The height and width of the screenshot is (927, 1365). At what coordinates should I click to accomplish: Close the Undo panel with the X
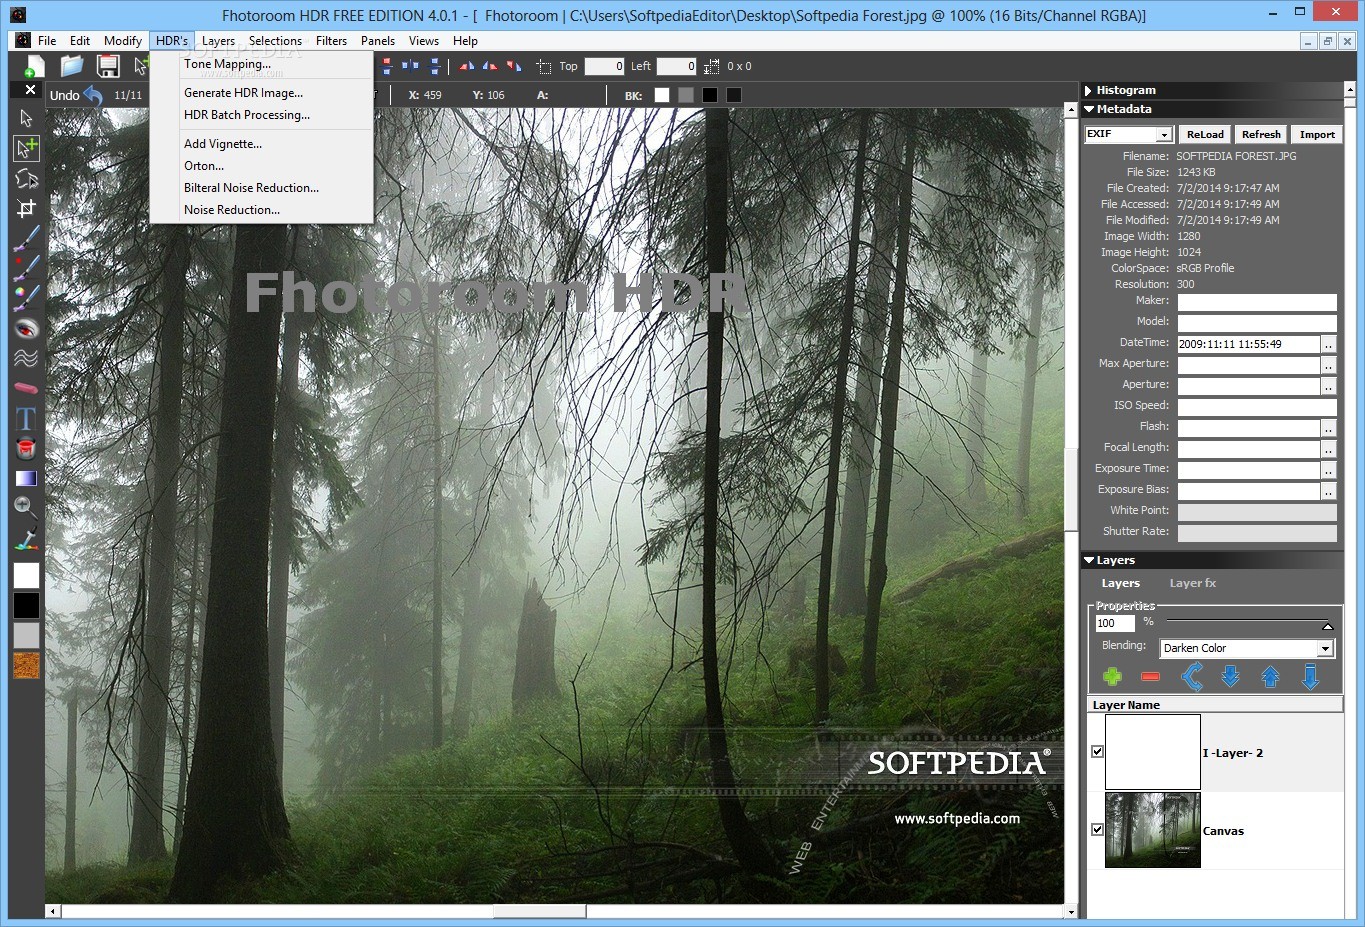point(30,90)
